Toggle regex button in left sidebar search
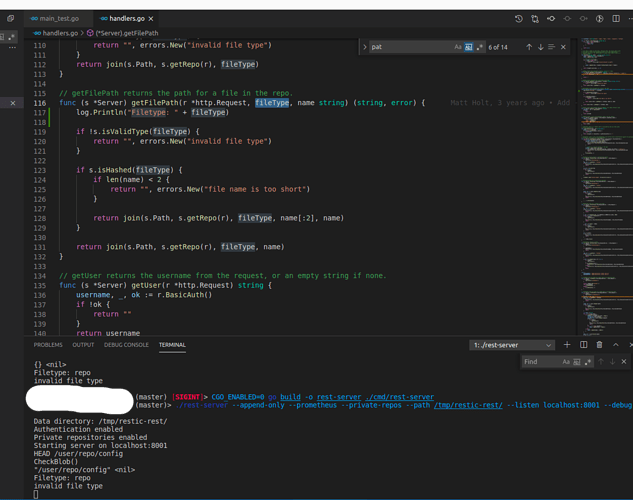Image resolution: width=633 pixels, height=500 pixels. tap(11, 37)
